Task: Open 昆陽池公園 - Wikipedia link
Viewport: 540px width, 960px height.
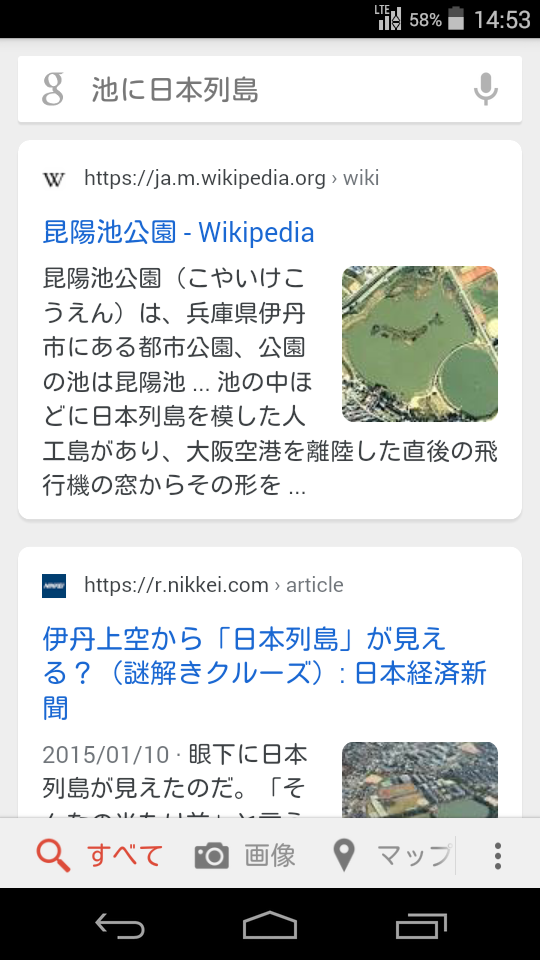Action: 178,232
